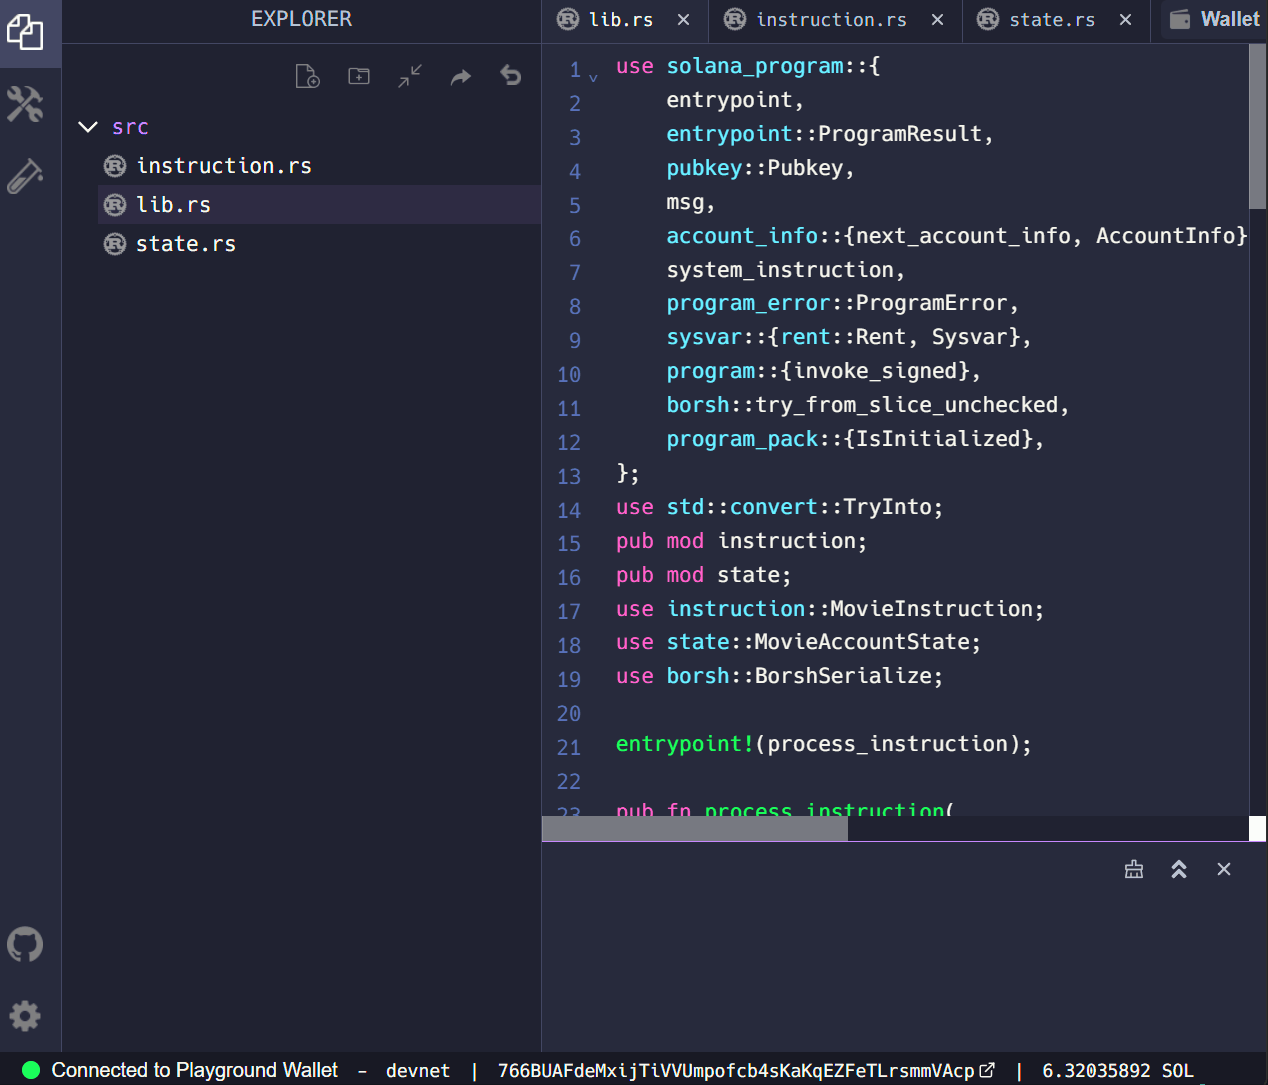
Task: Clear the terminal output
Action: point(1134,869)
